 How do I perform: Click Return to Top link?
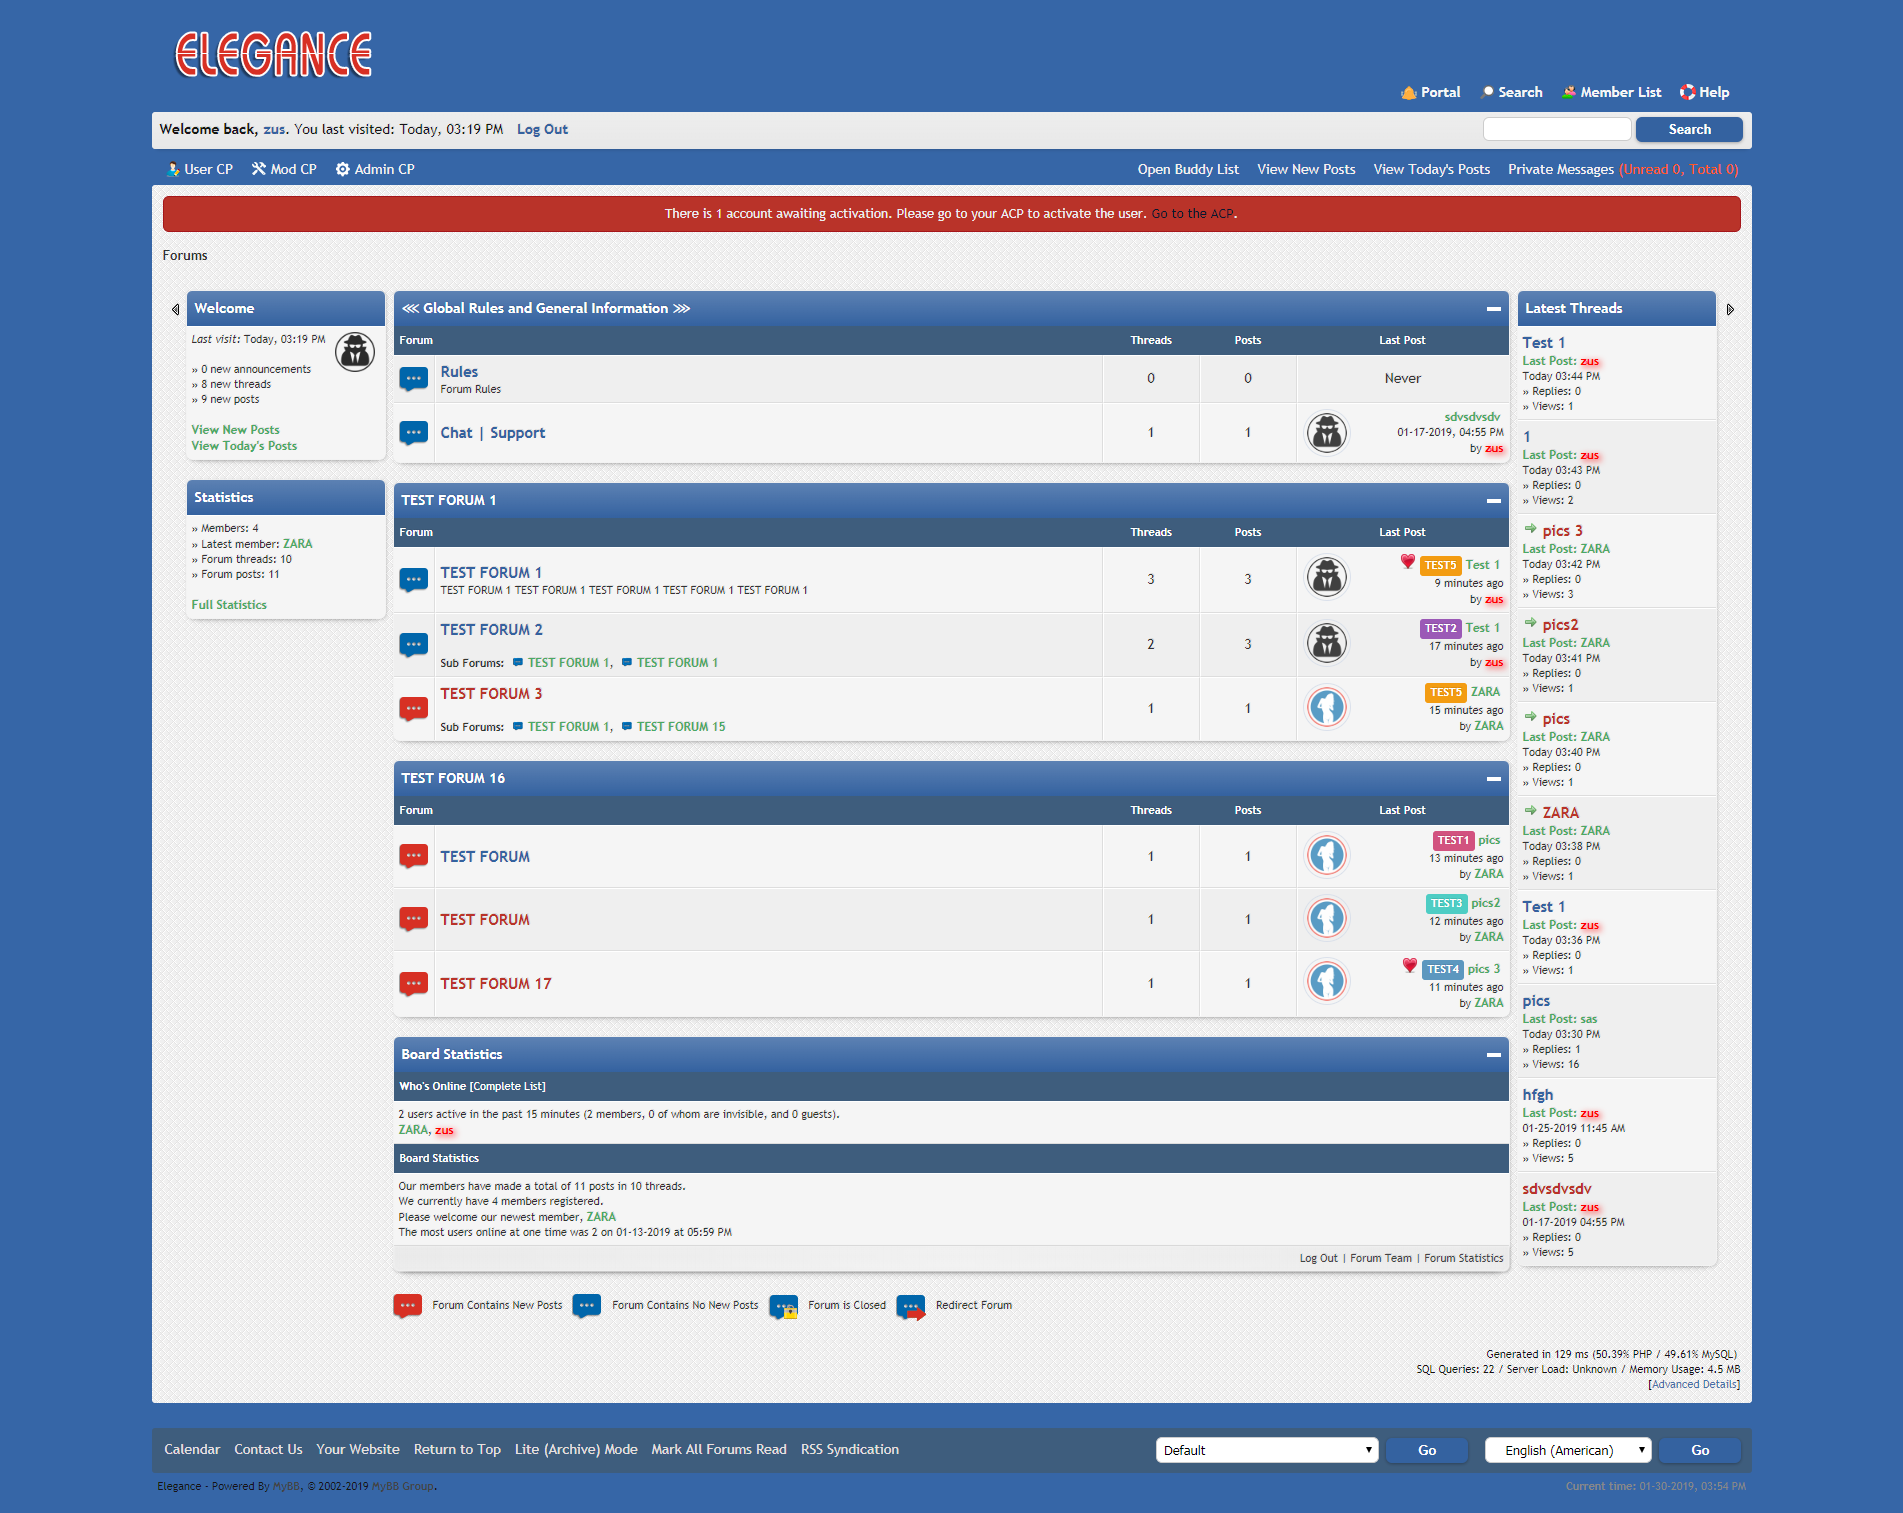click(x=457, y=1449)
